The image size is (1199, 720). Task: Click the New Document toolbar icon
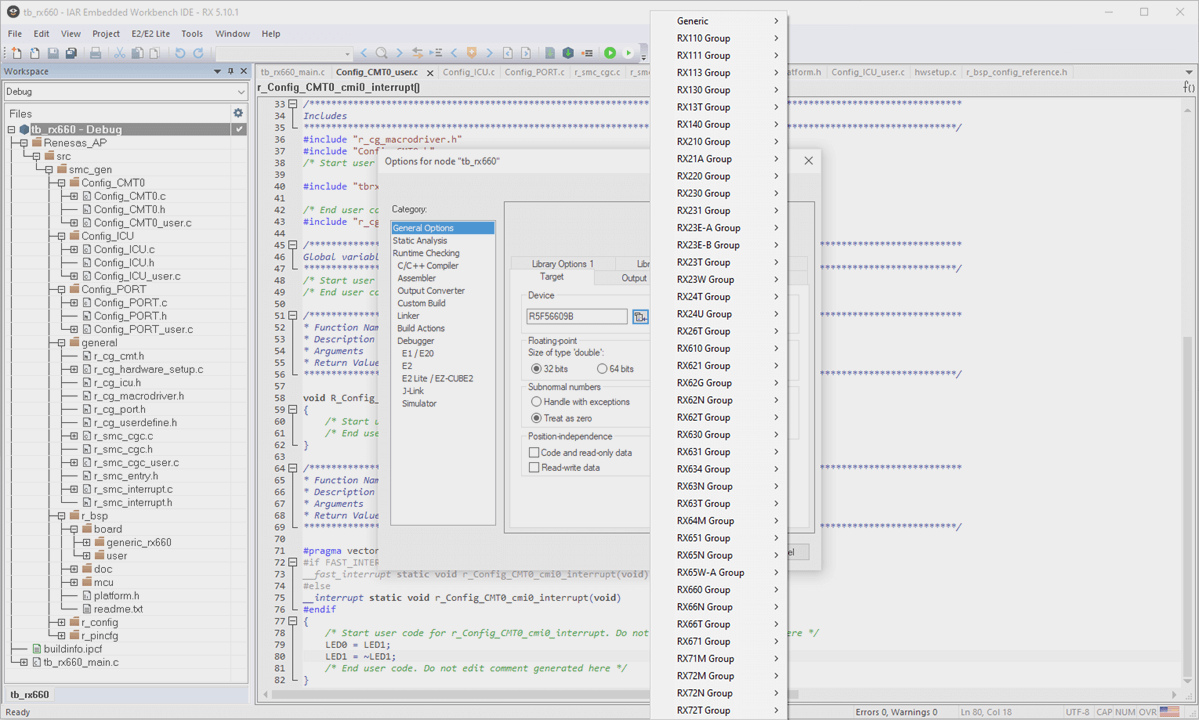pyautogui.click(x=16, y=53)
